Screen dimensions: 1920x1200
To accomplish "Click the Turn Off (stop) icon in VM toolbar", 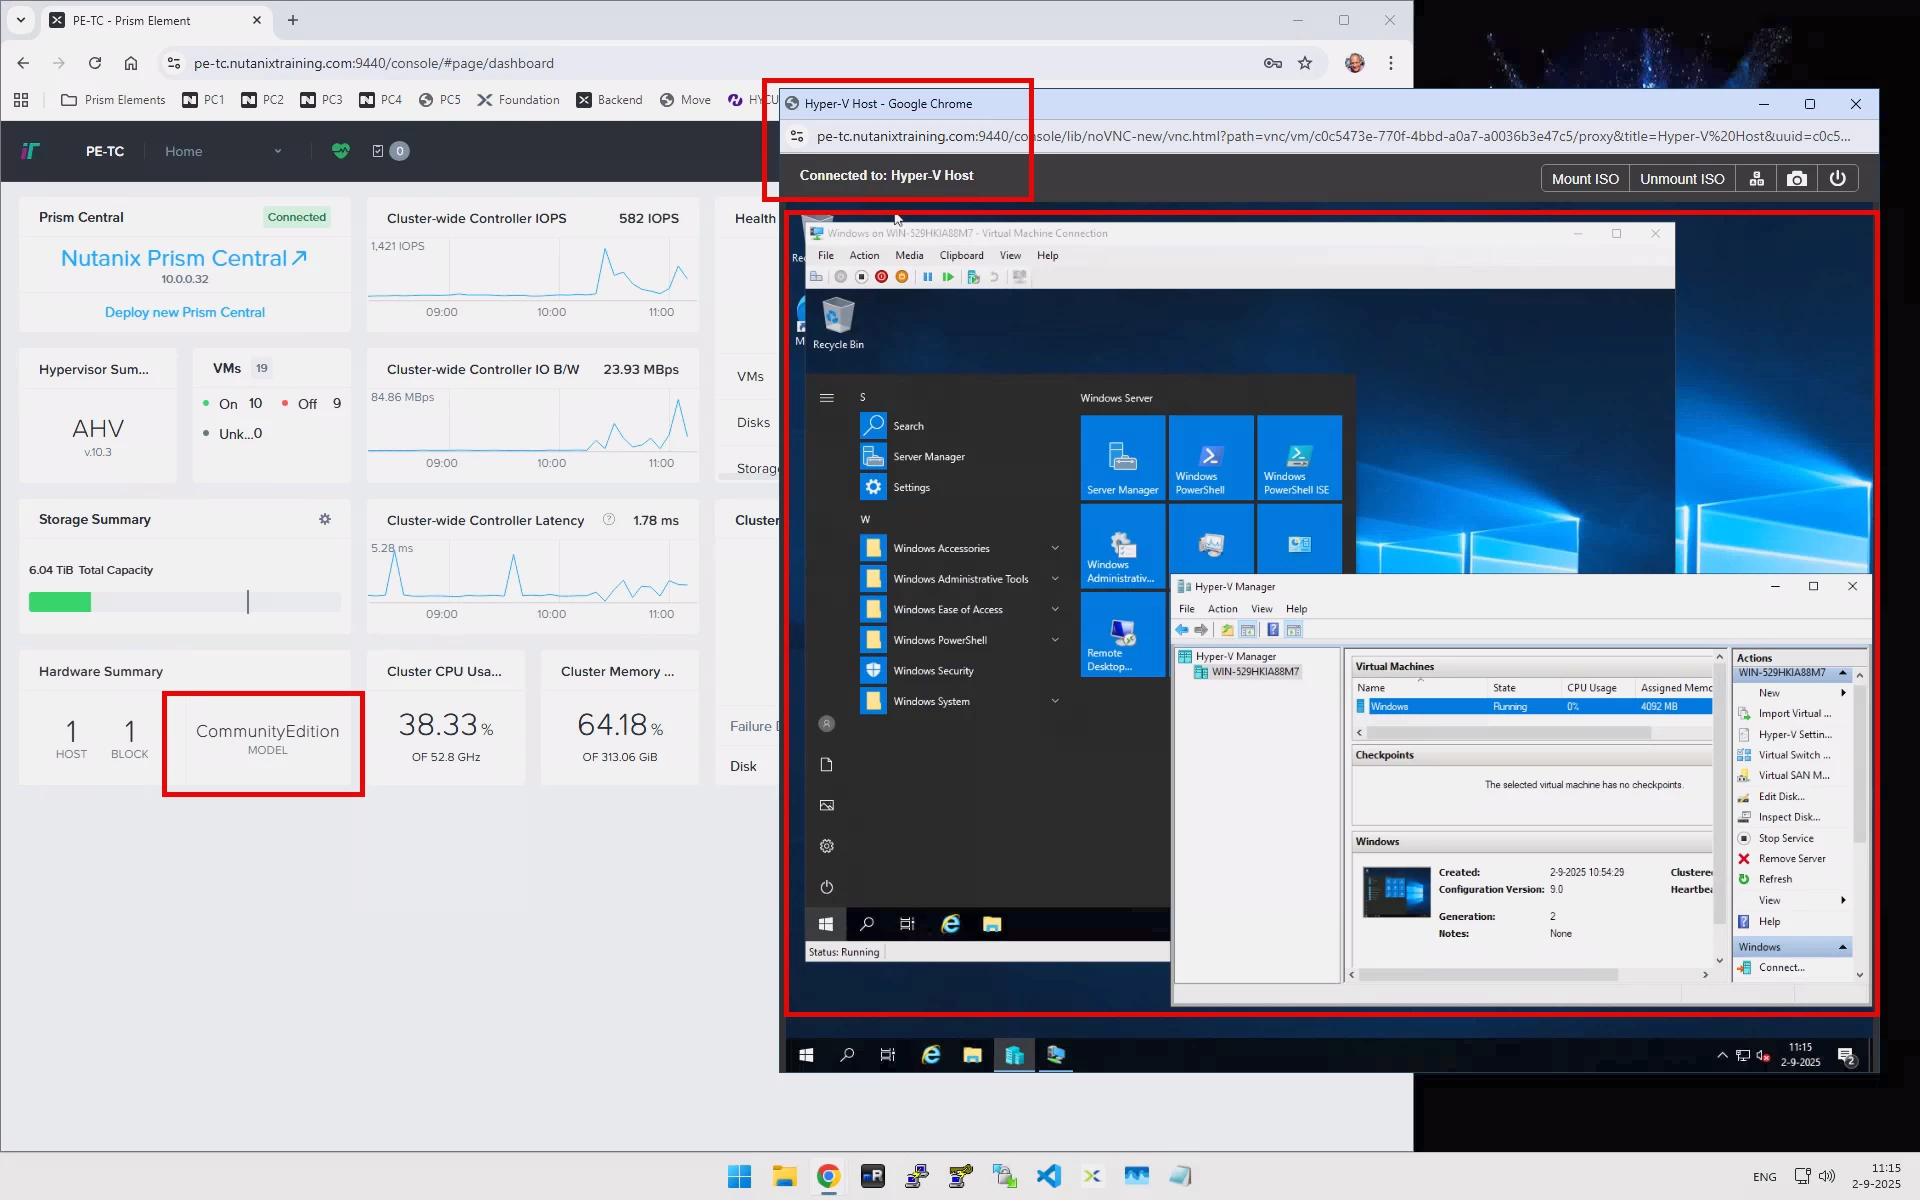I will click(x=861, y=277).
